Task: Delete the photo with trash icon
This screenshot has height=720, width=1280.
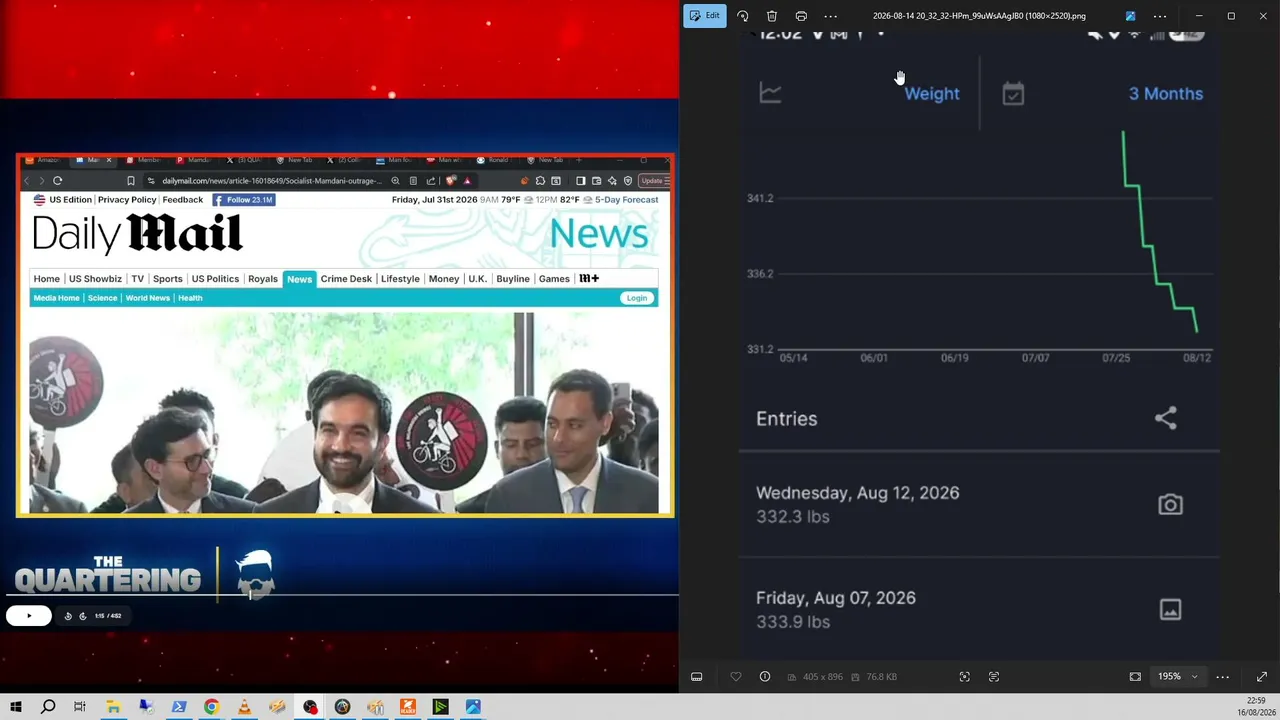Action: (x=772, y=16)
